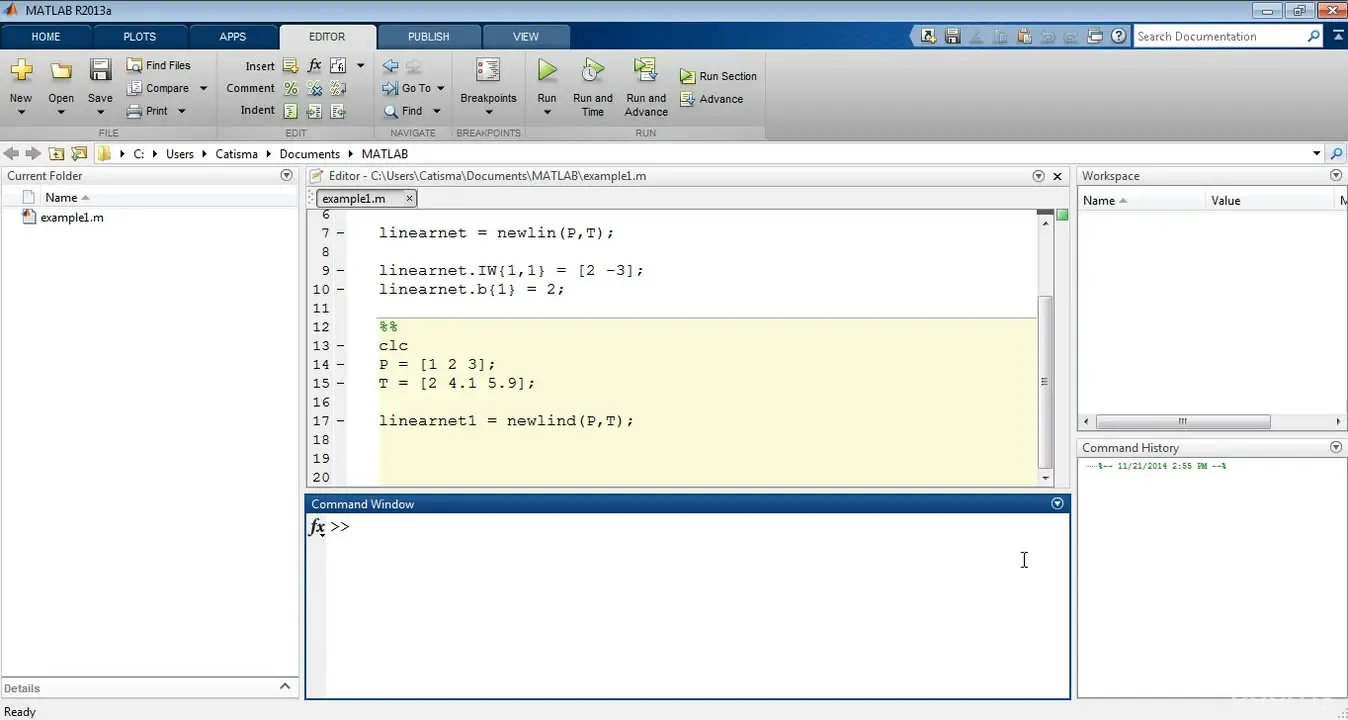1348x720 pixels.
Task: Click the Print icon
Action: pos(134,111)
